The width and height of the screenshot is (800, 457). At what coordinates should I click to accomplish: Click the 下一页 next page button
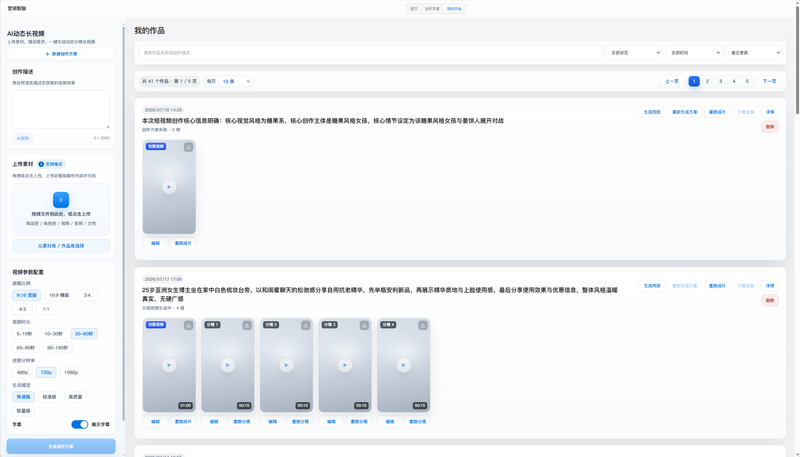[x=769, y=81]
